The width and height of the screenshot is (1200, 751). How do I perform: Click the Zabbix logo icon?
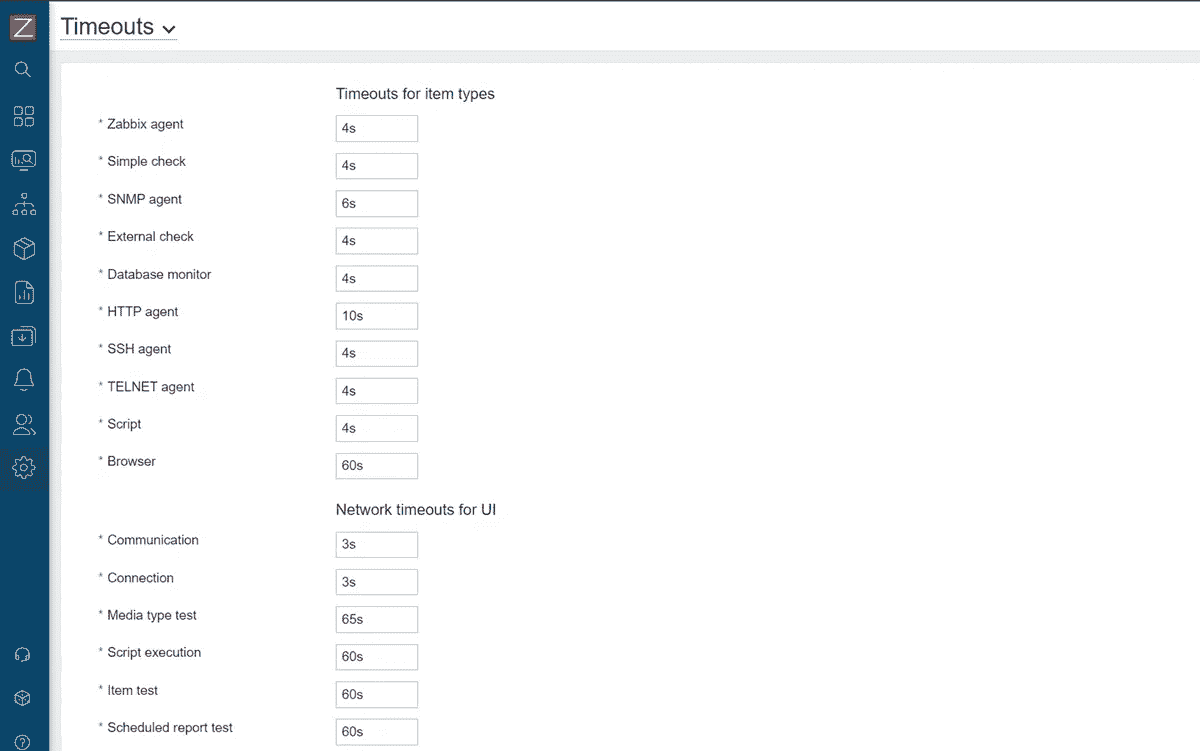point(23,27)
